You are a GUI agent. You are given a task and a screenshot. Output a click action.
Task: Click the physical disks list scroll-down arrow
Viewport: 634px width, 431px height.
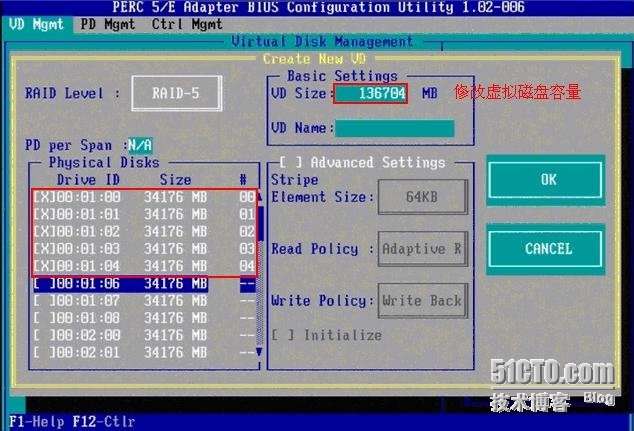tap(259, 352)
